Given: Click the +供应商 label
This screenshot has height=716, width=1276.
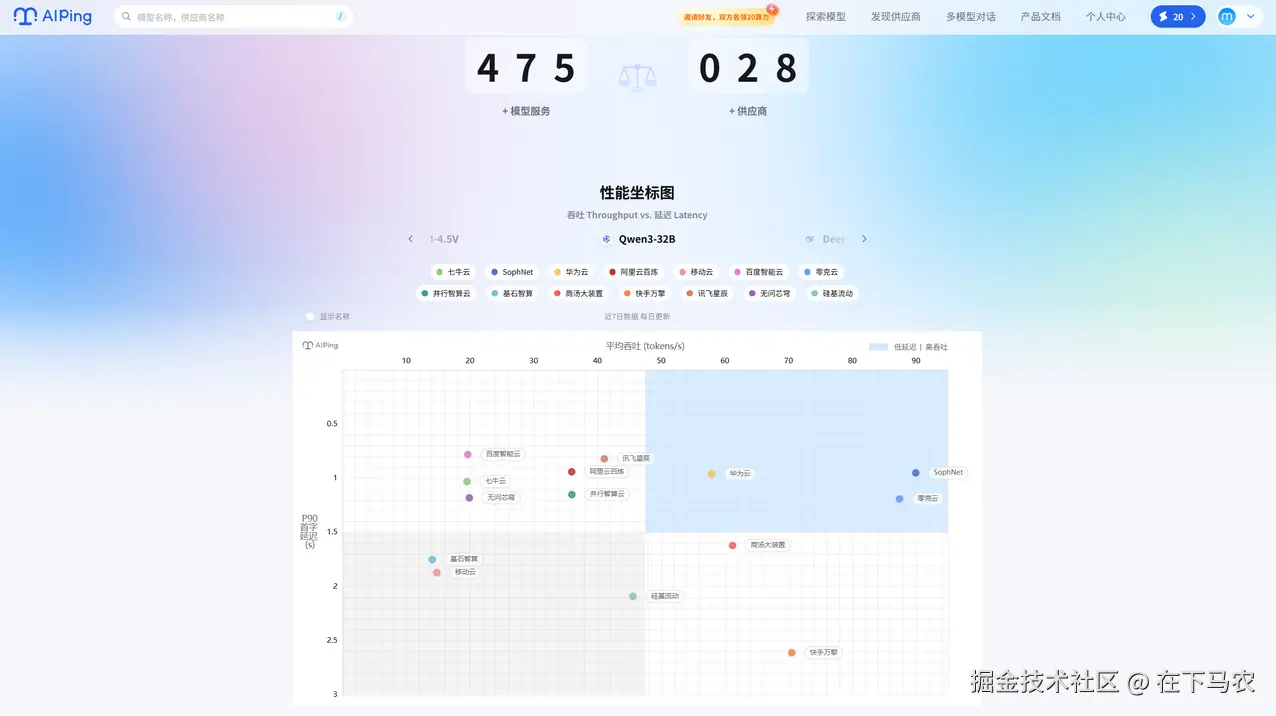Looking at the screenshot, I should click(x=748, y=111).
